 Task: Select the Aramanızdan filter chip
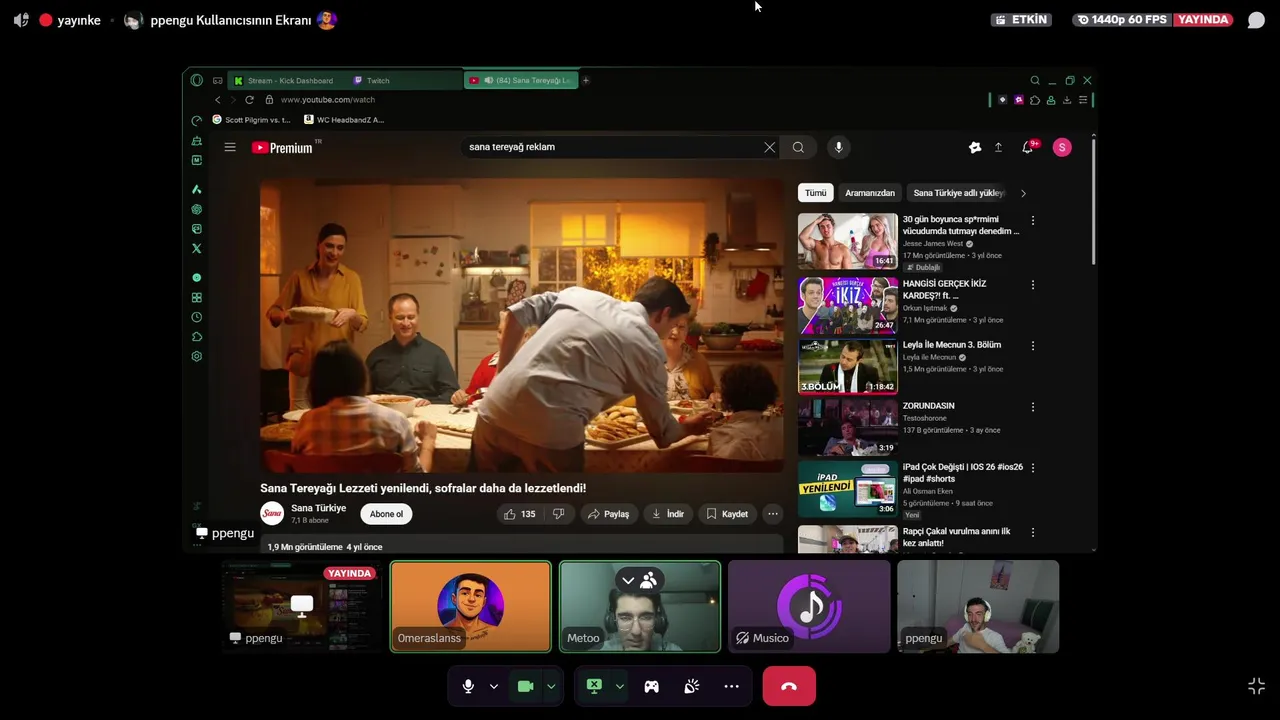(870, 193)
